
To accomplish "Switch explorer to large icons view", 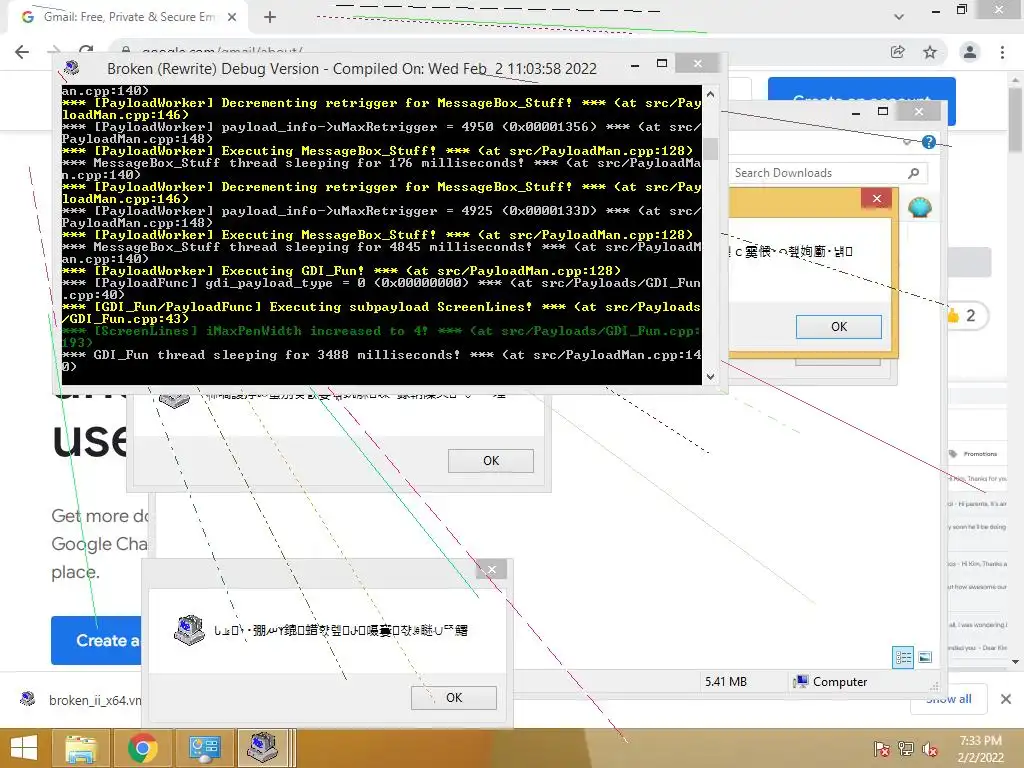I will point(925,657).
